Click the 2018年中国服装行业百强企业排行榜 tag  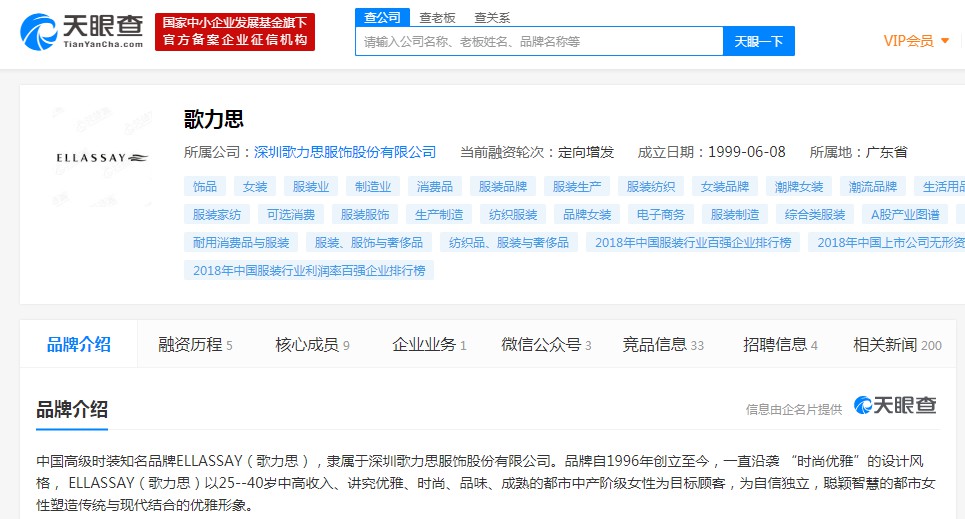(x=693, y=243)
